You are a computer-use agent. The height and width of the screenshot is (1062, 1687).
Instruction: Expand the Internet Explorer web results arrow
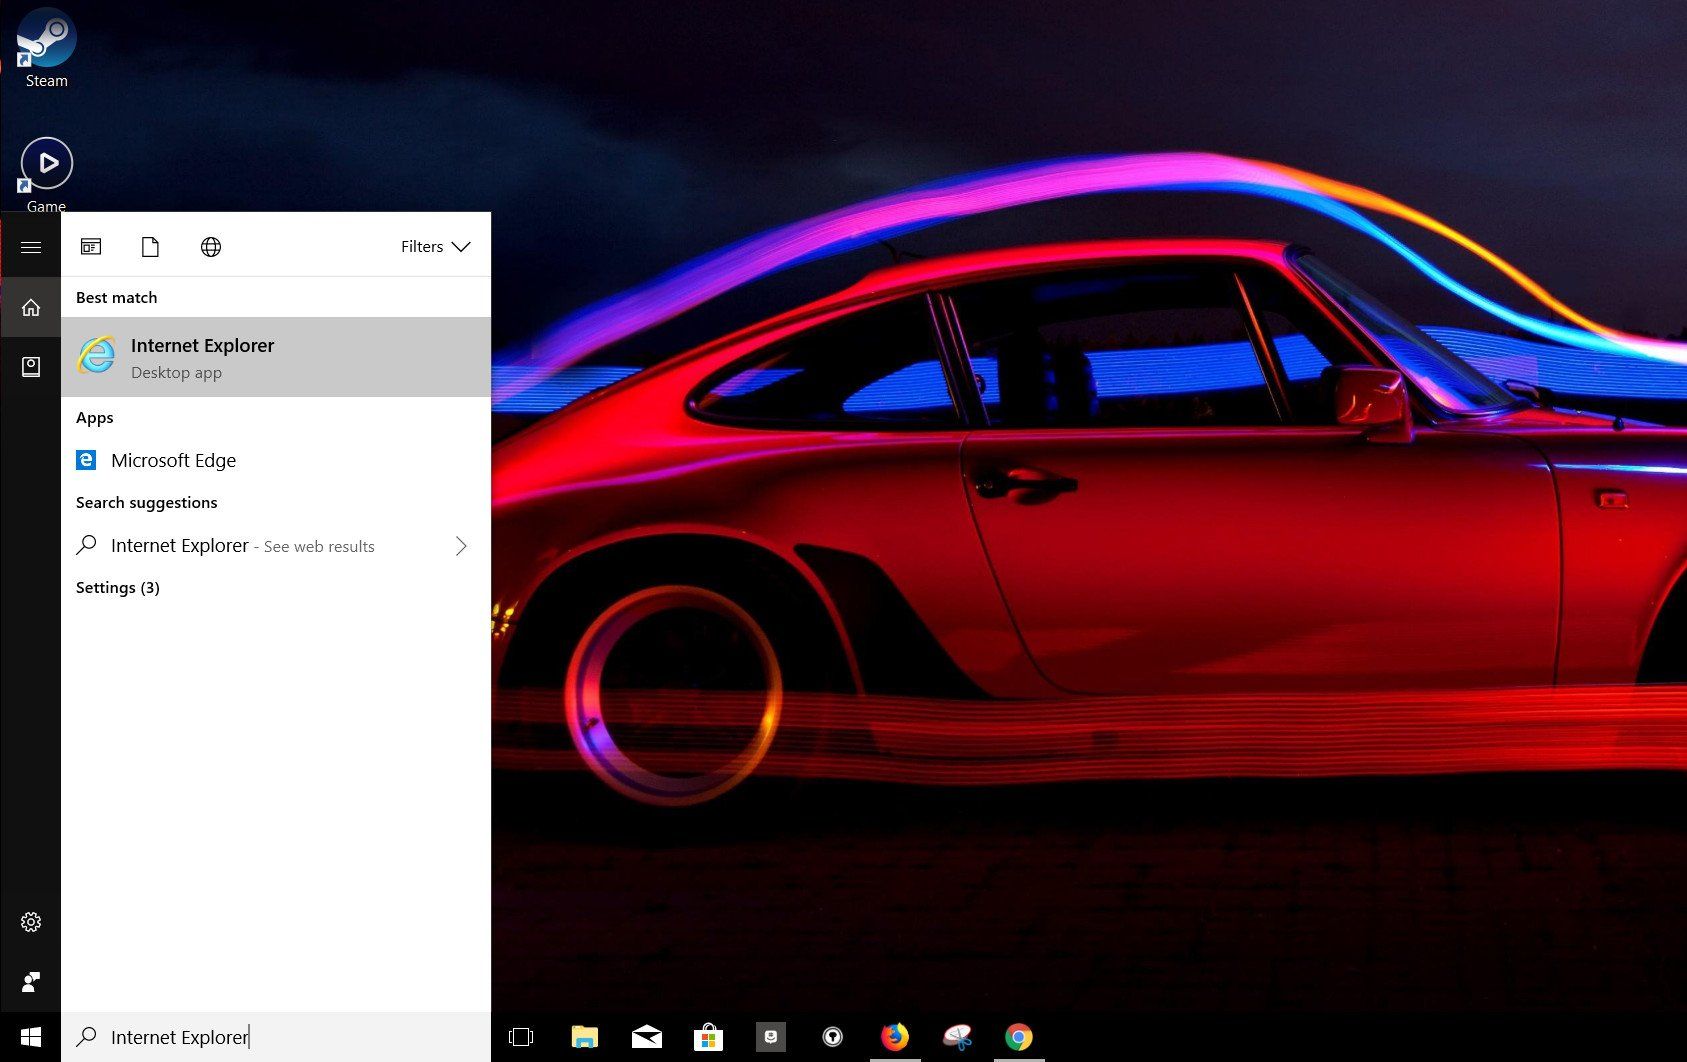click(x=461, y=546)
